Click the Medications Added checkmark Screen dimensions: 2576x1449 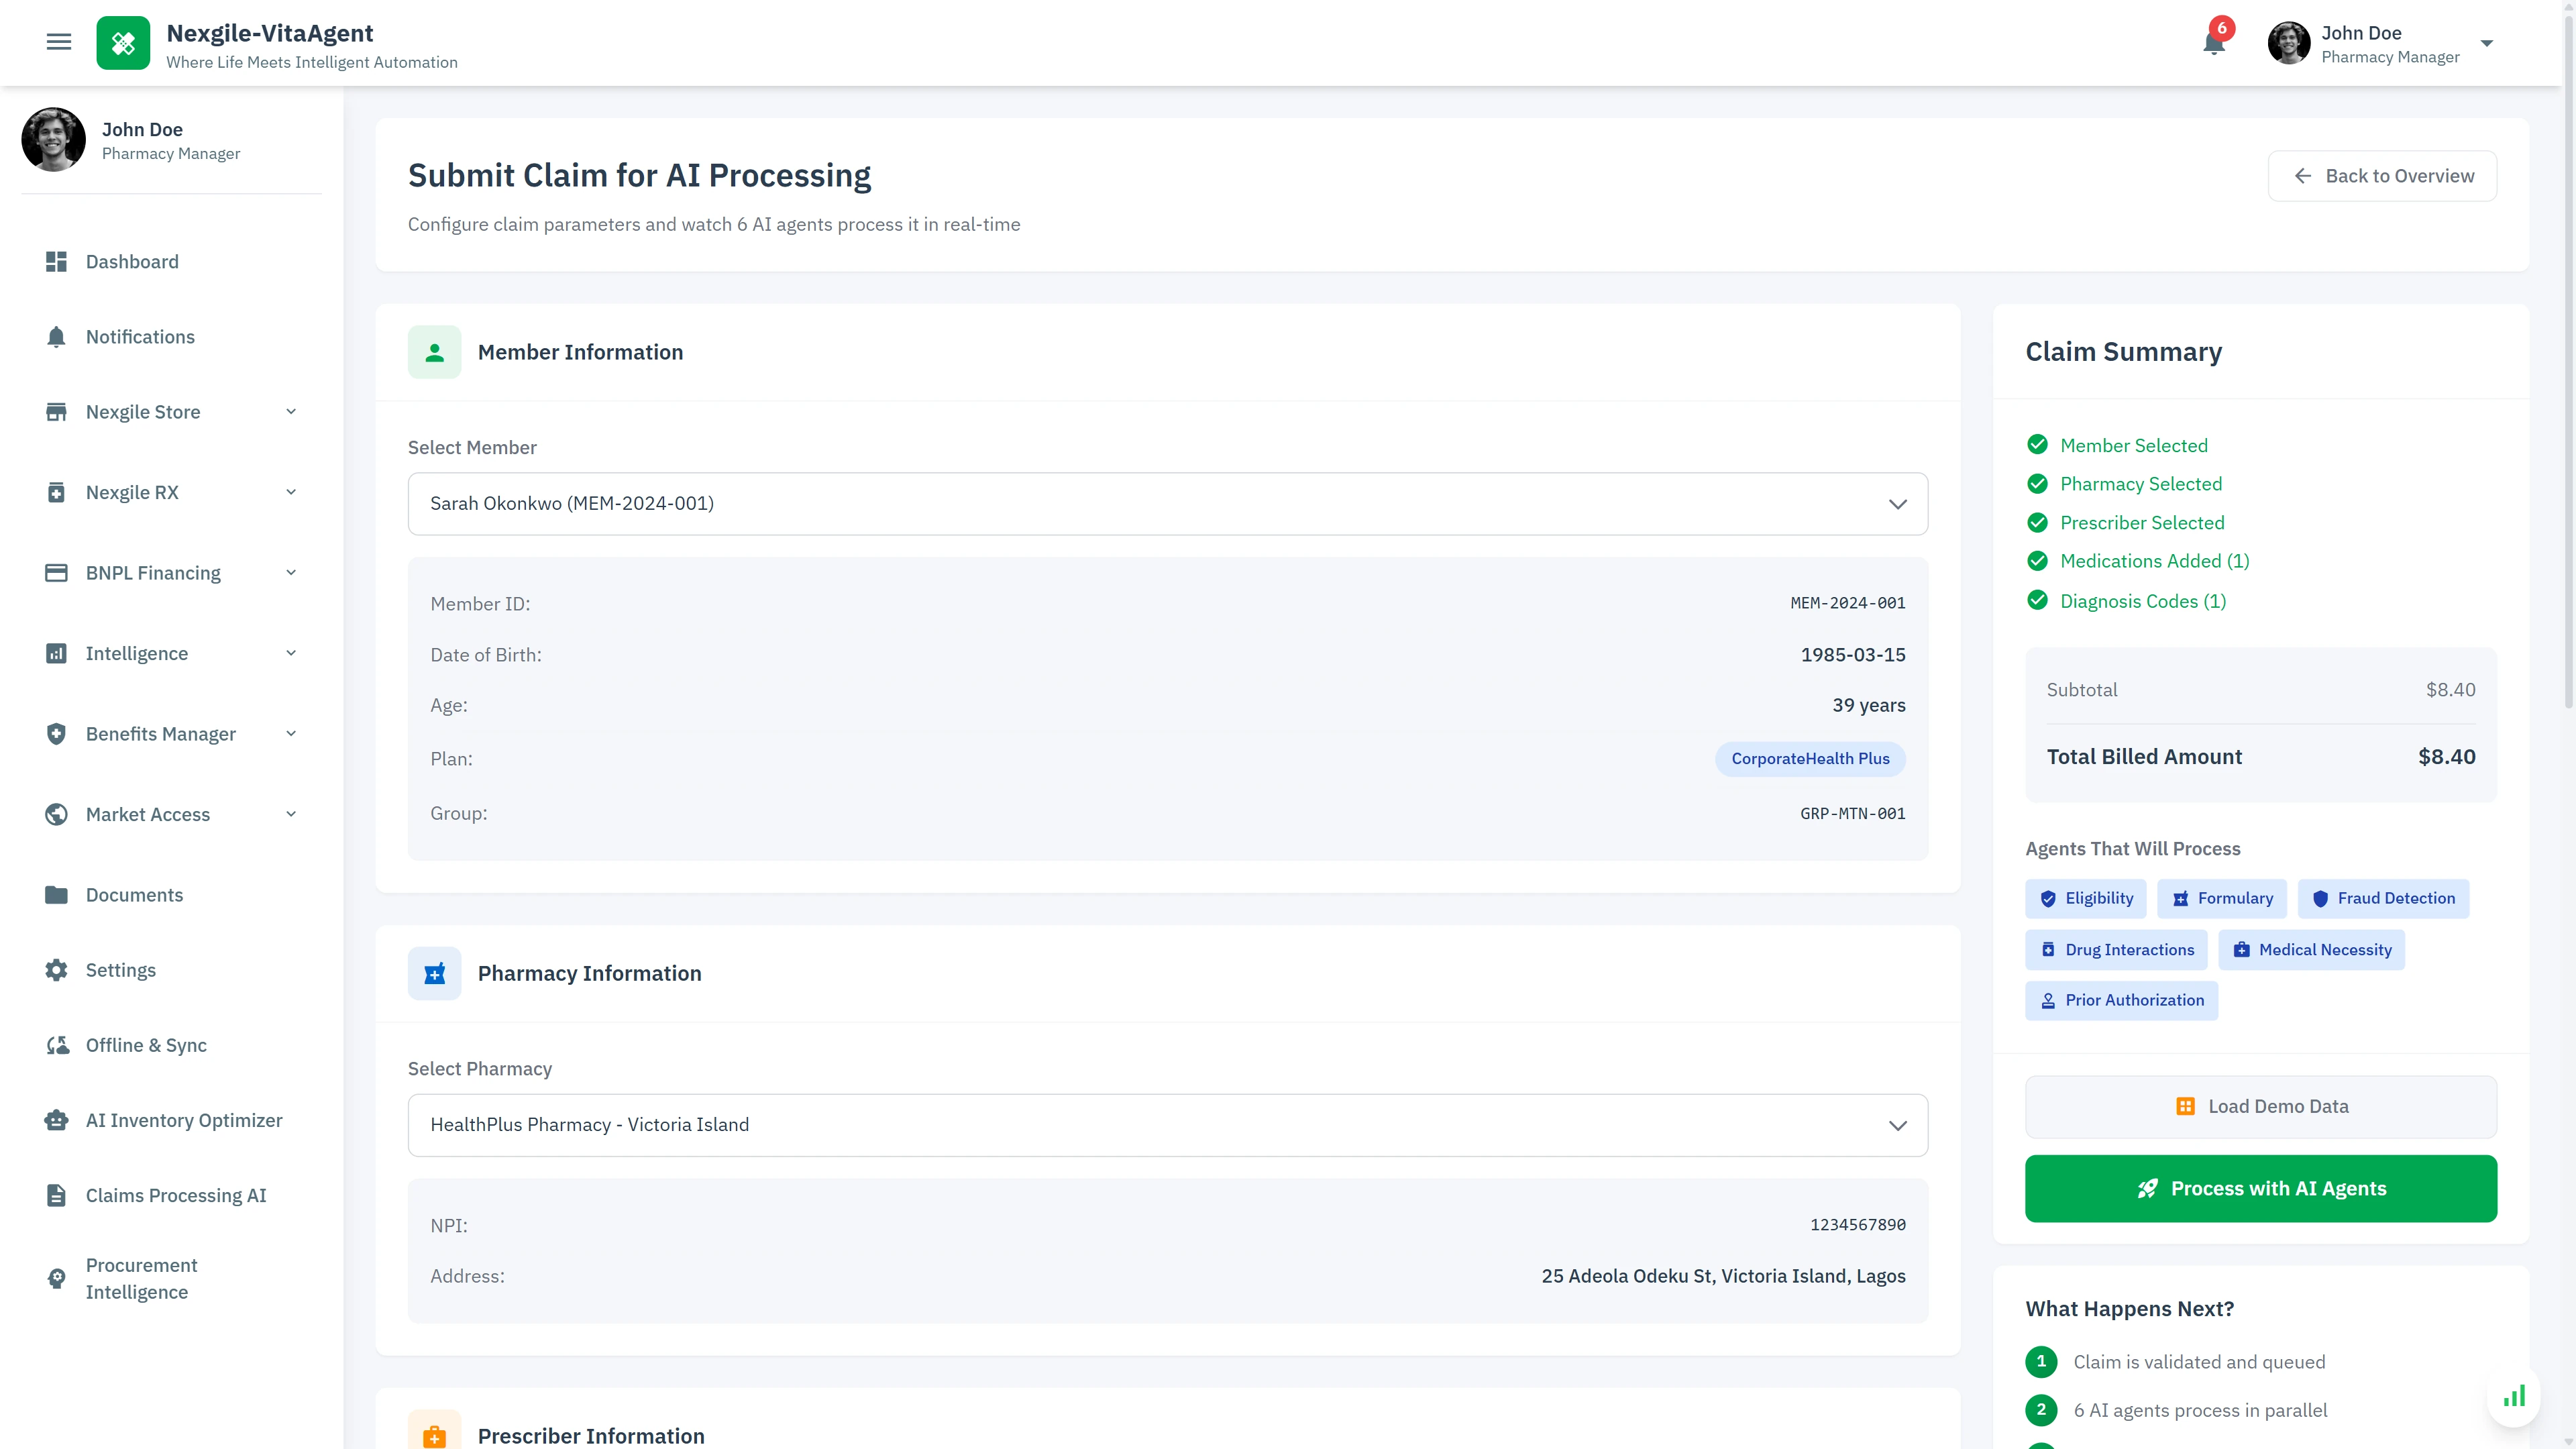(2039, 561)
